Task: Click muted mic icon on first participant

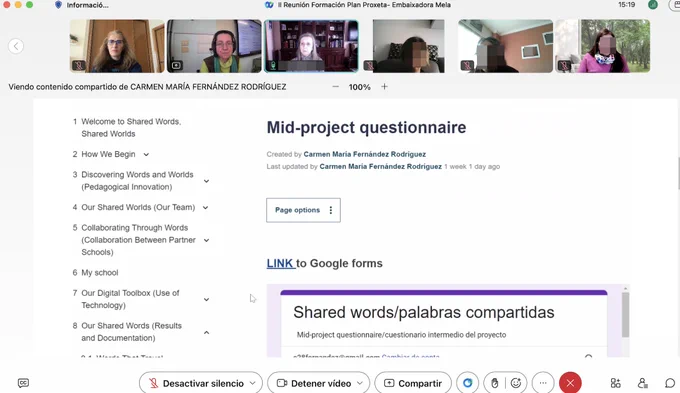Action: 78,66
